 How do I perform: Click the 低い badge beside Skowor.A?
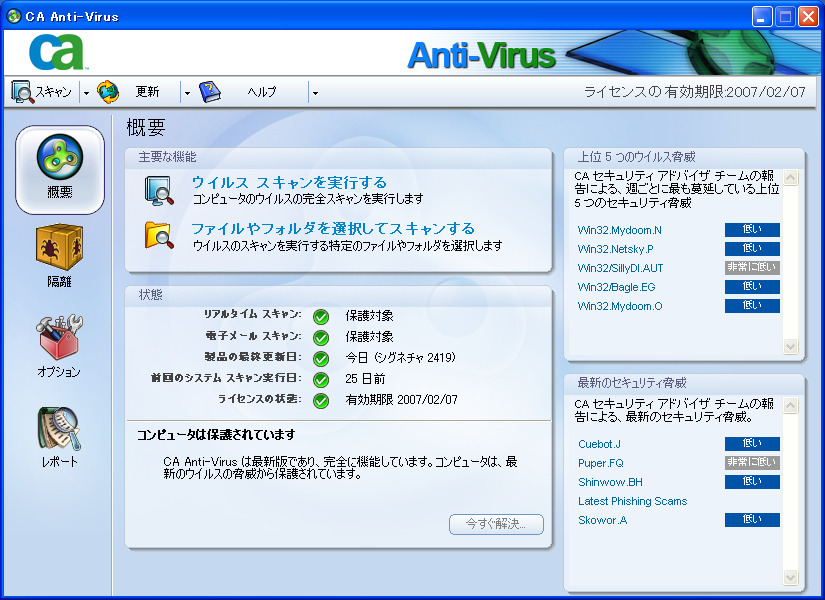click(752, 519)
